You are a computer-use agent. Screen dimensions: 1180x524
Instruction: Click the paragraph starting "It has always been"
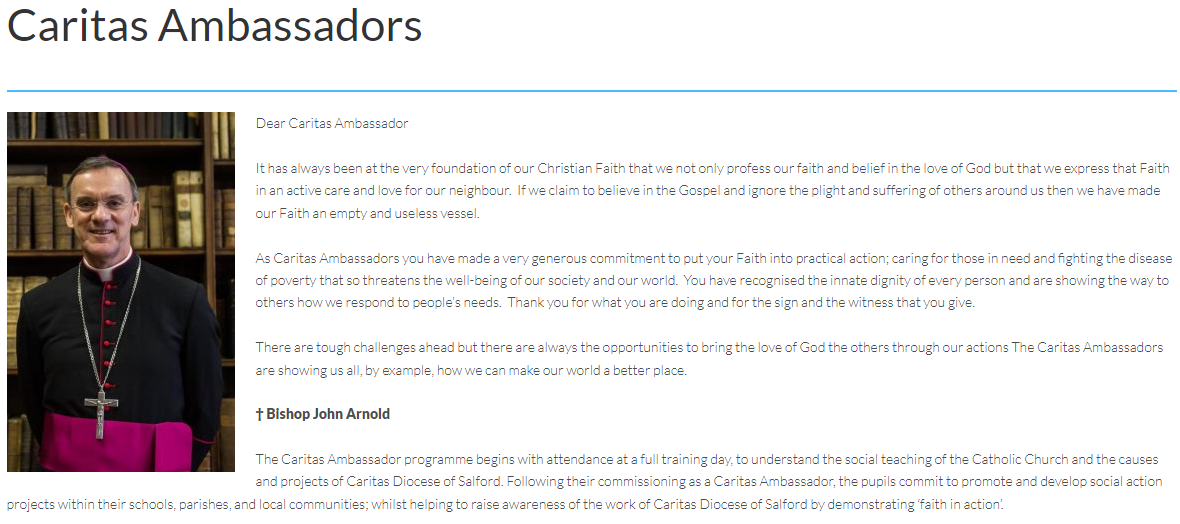tap(712, 191)
